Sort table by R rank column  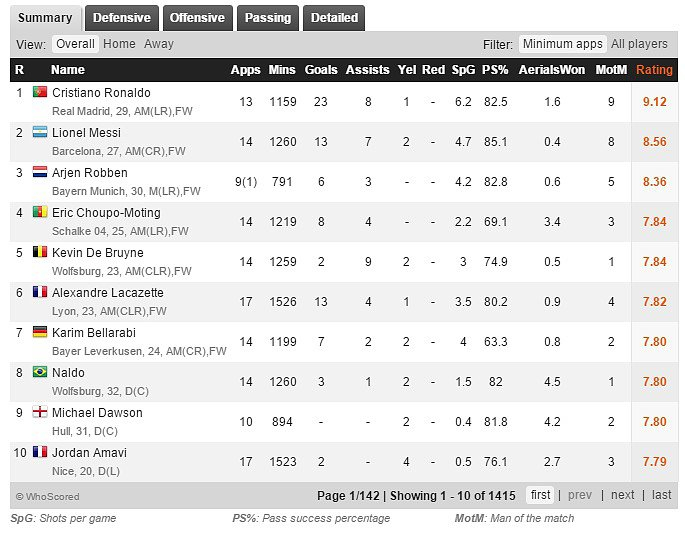coord(19,70)
